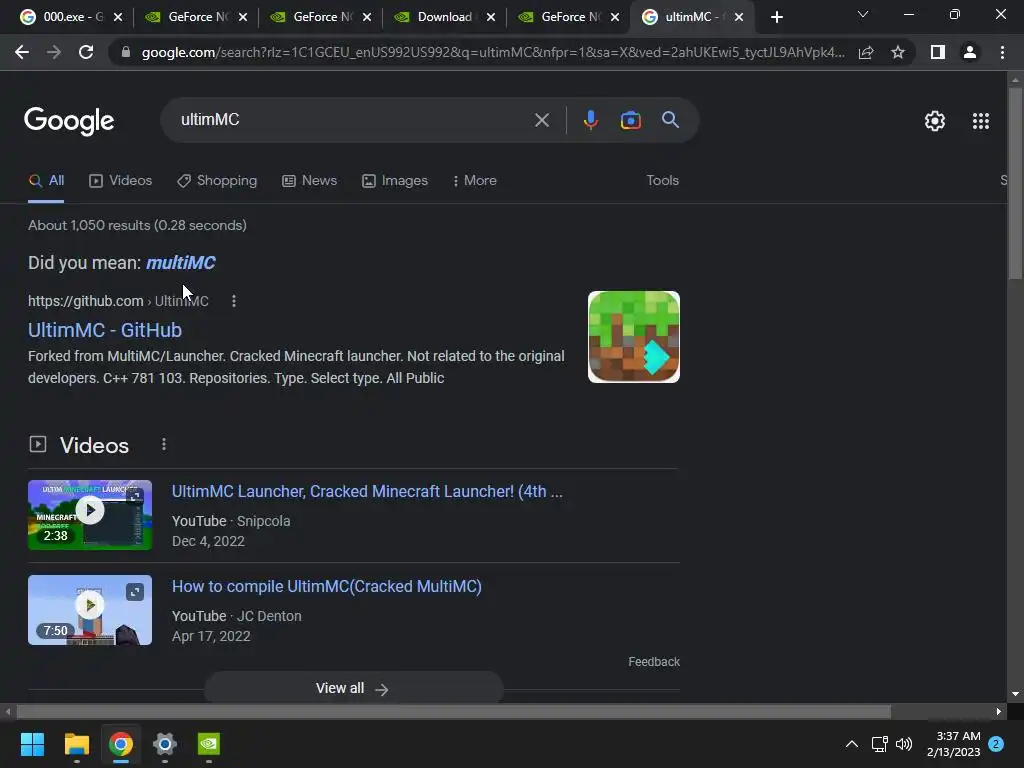Expand the tab search dropdown
1024x768 pixels.
[x=863, y=14]
